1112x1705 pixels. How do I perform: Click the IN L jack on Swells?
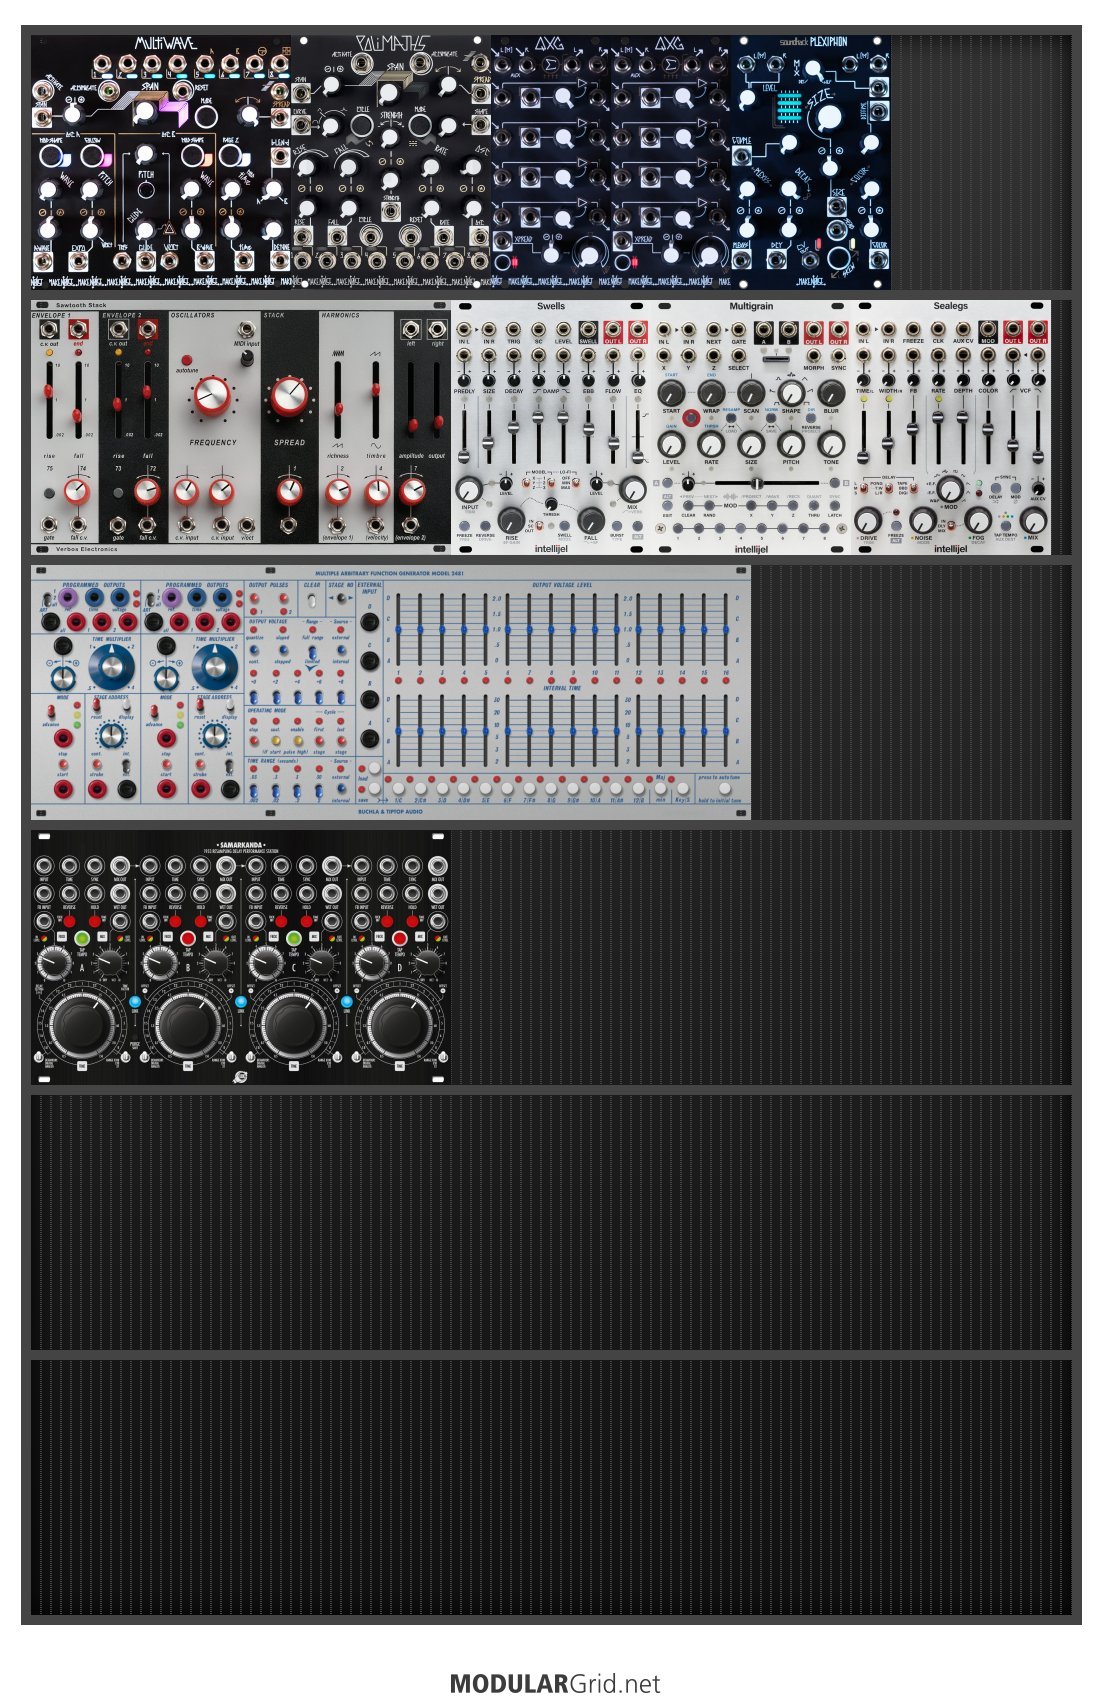click(463, 329)
